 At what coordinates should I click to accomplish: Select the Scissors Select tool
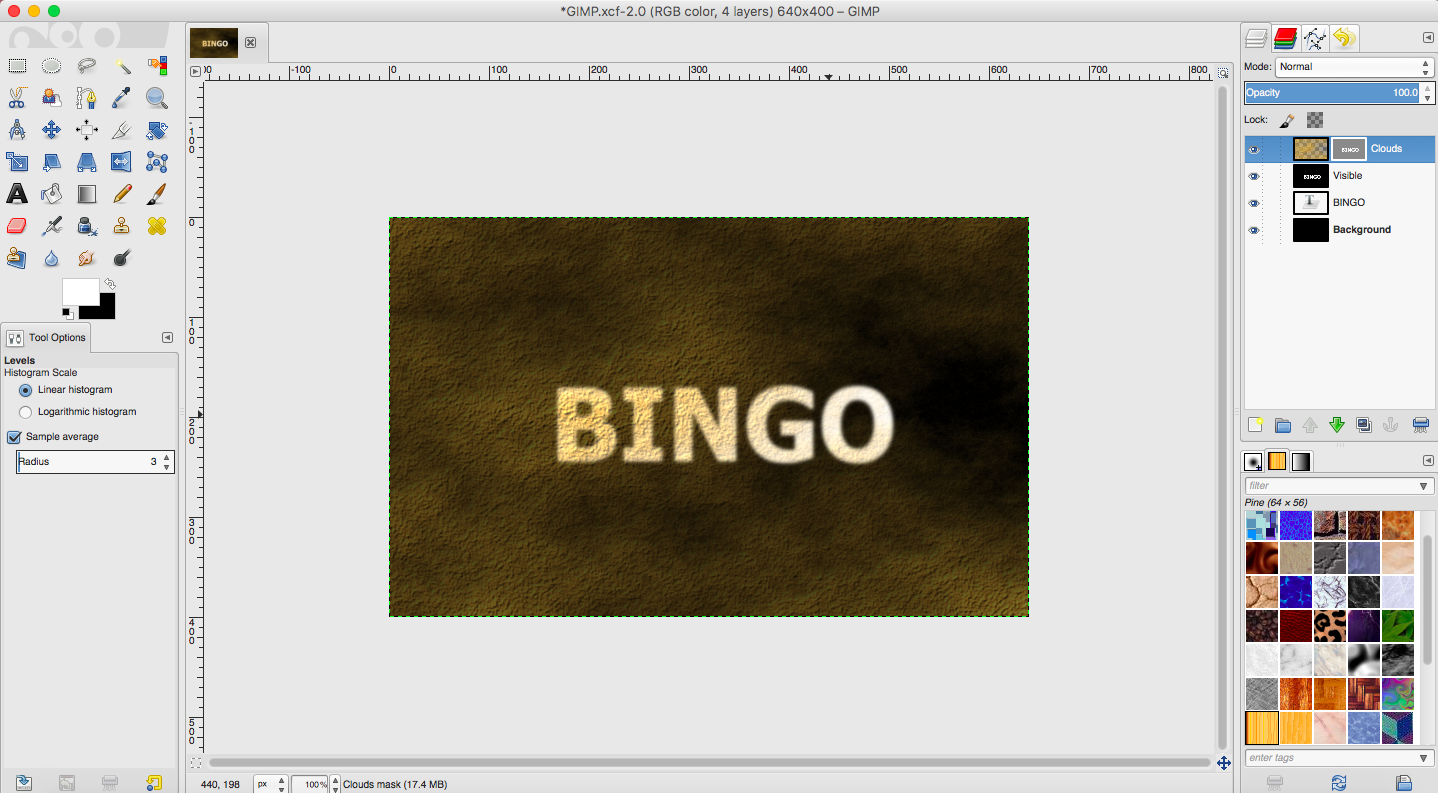[17, 98]
